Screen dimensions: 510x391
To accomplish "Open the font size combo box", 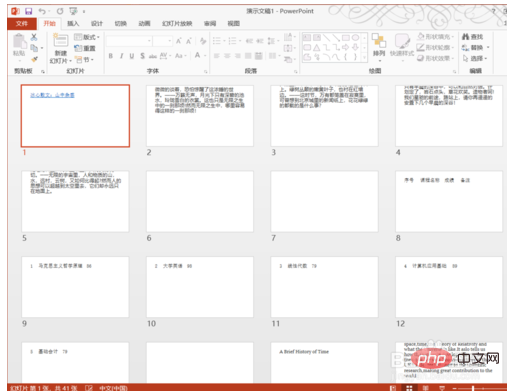I will tap(163, 41).
